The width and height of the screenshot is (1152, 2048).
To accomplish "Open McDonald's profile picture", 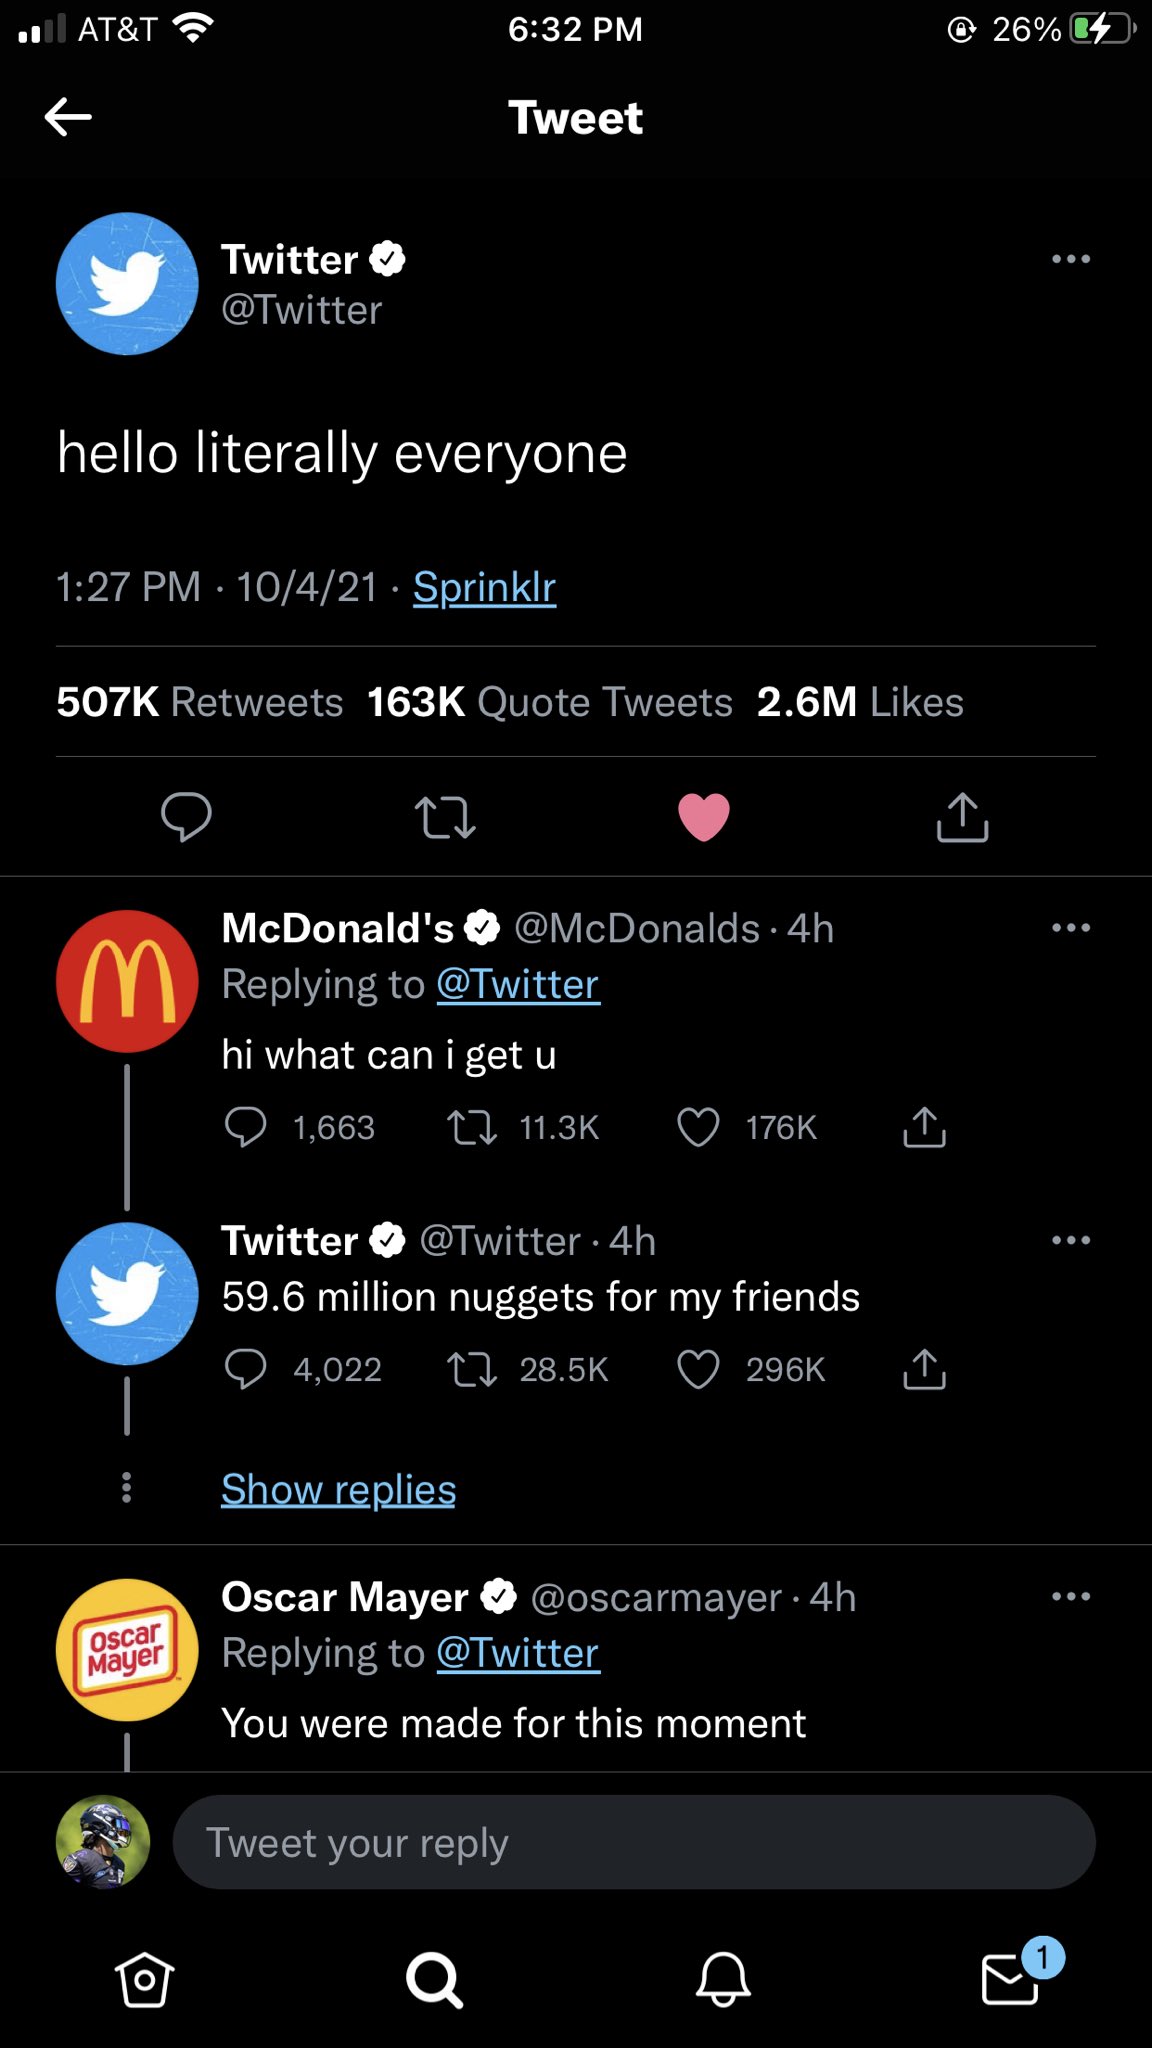I will click(127, 981).
